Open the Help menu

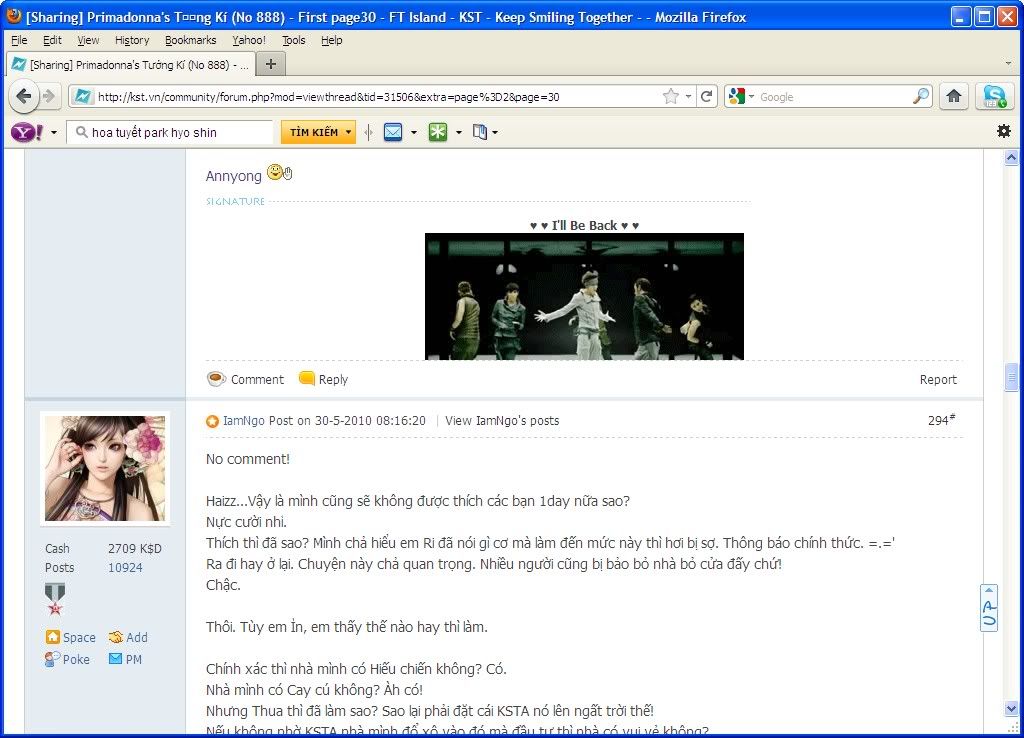(332, 40)
